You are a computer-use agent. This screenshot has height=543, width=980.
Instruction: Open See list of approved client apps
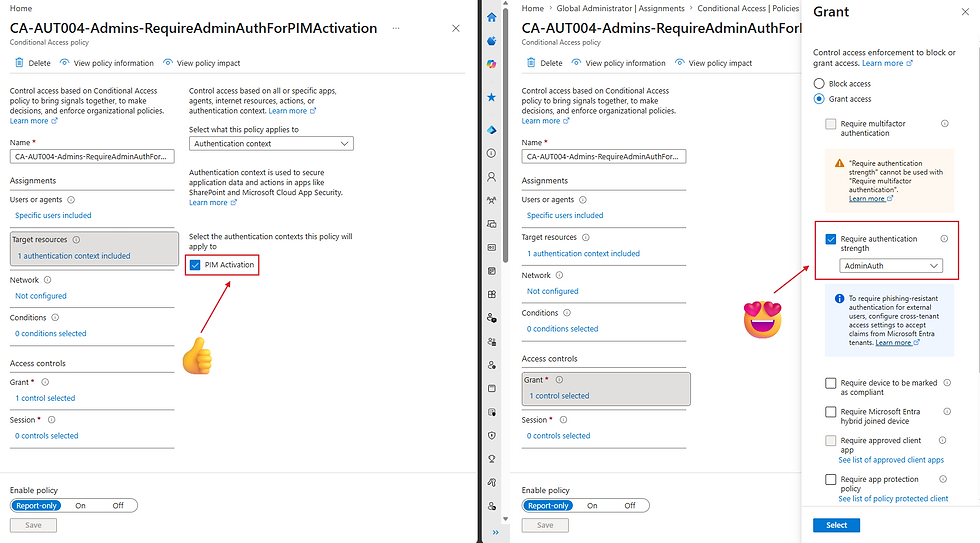[x=891, y=460]
